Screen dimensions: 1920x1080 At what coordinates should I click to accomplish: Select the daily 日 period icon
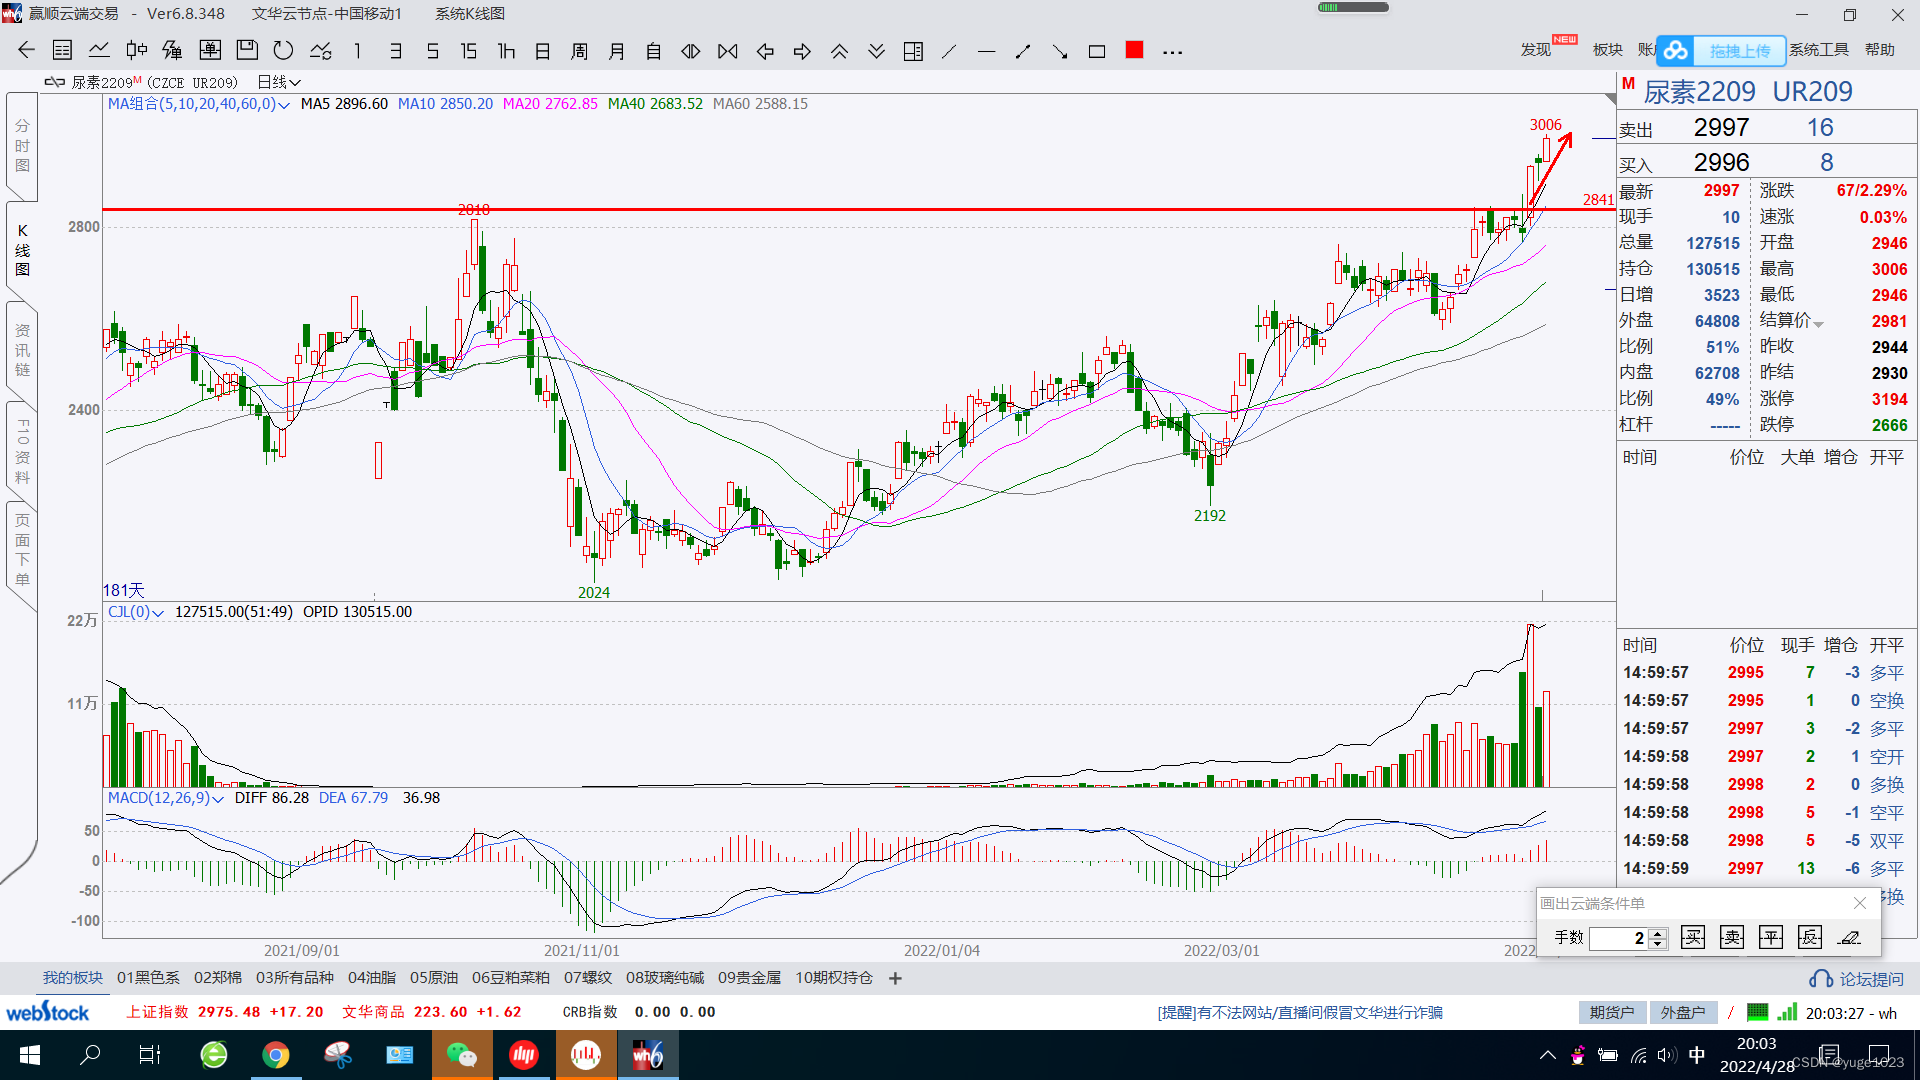(543, 51)
